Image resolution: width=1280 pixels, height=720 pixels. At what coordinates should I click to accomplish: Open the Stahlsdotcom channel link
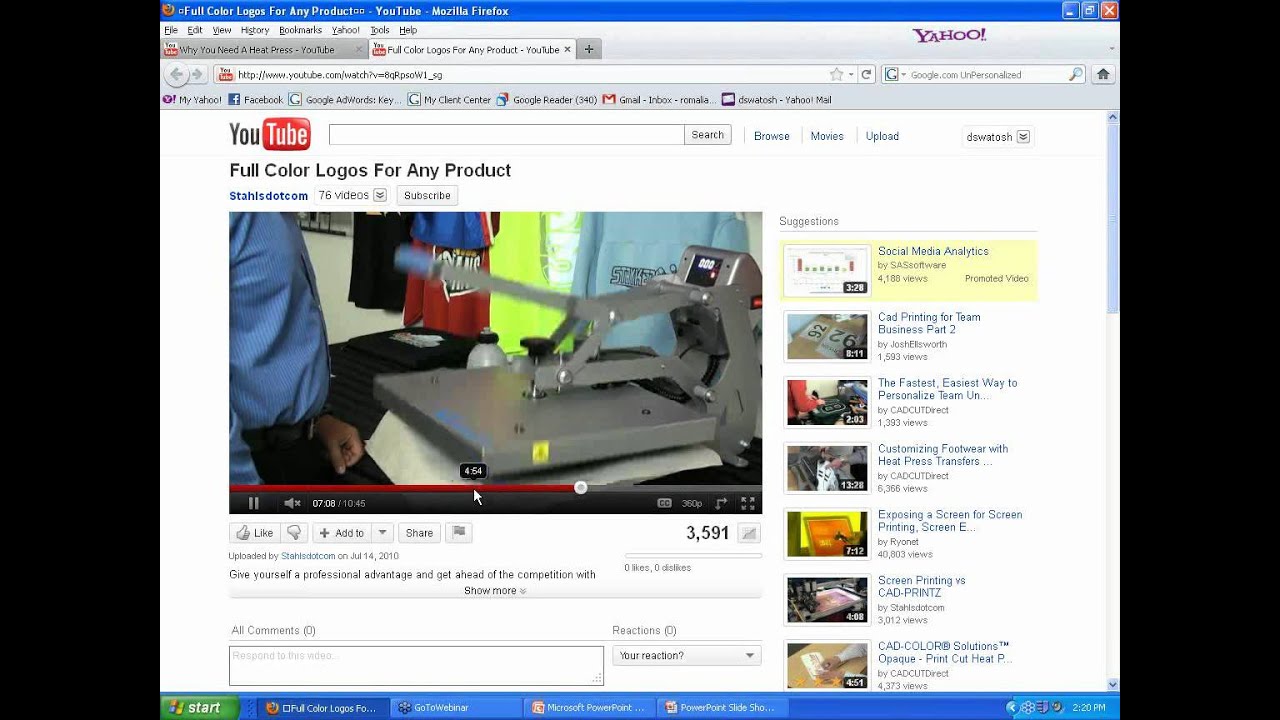[x=268, y=196]
